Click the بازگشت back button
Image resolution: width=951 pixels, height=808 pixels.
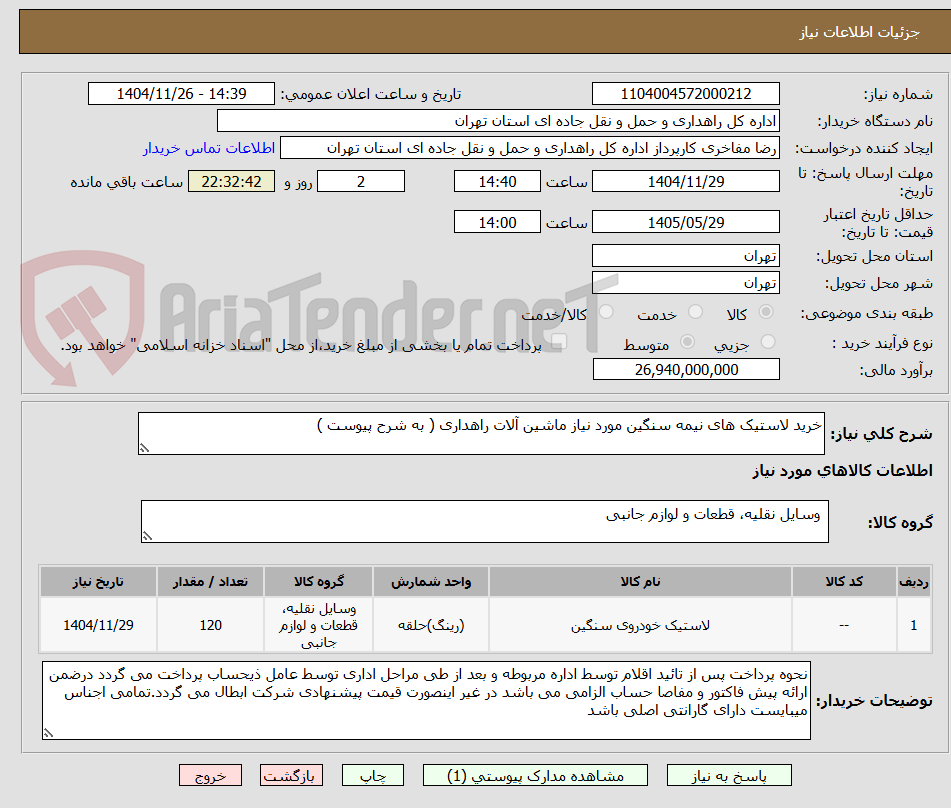point(291,776)
